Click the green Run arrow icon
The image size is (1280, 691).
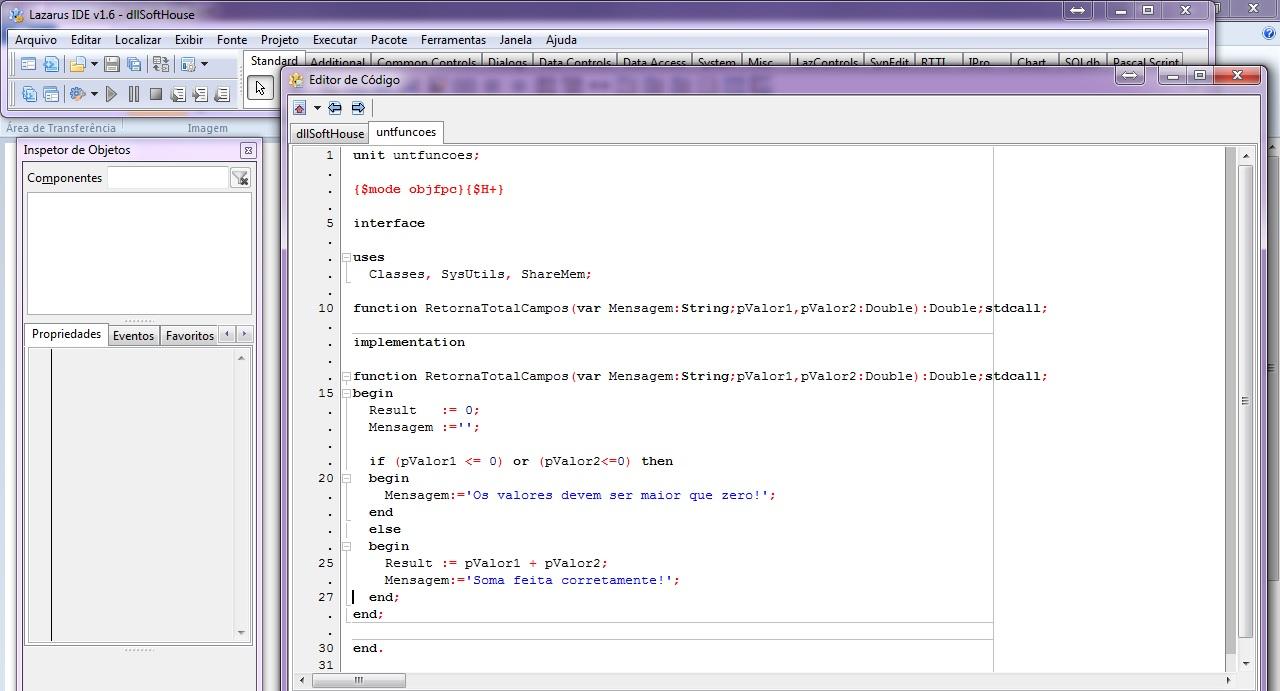point(111,94)
